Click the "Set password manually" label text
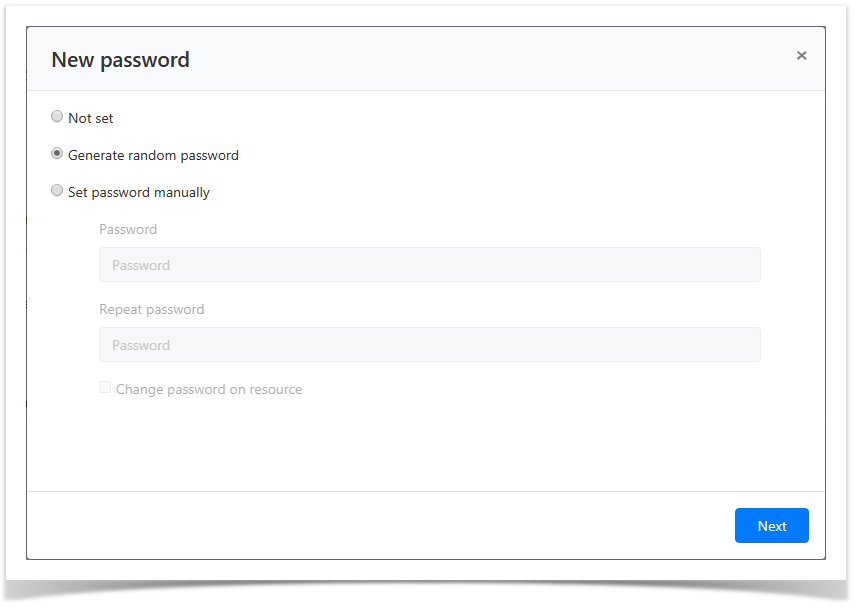This screenshot has width=860, height=609. point(139,192)
